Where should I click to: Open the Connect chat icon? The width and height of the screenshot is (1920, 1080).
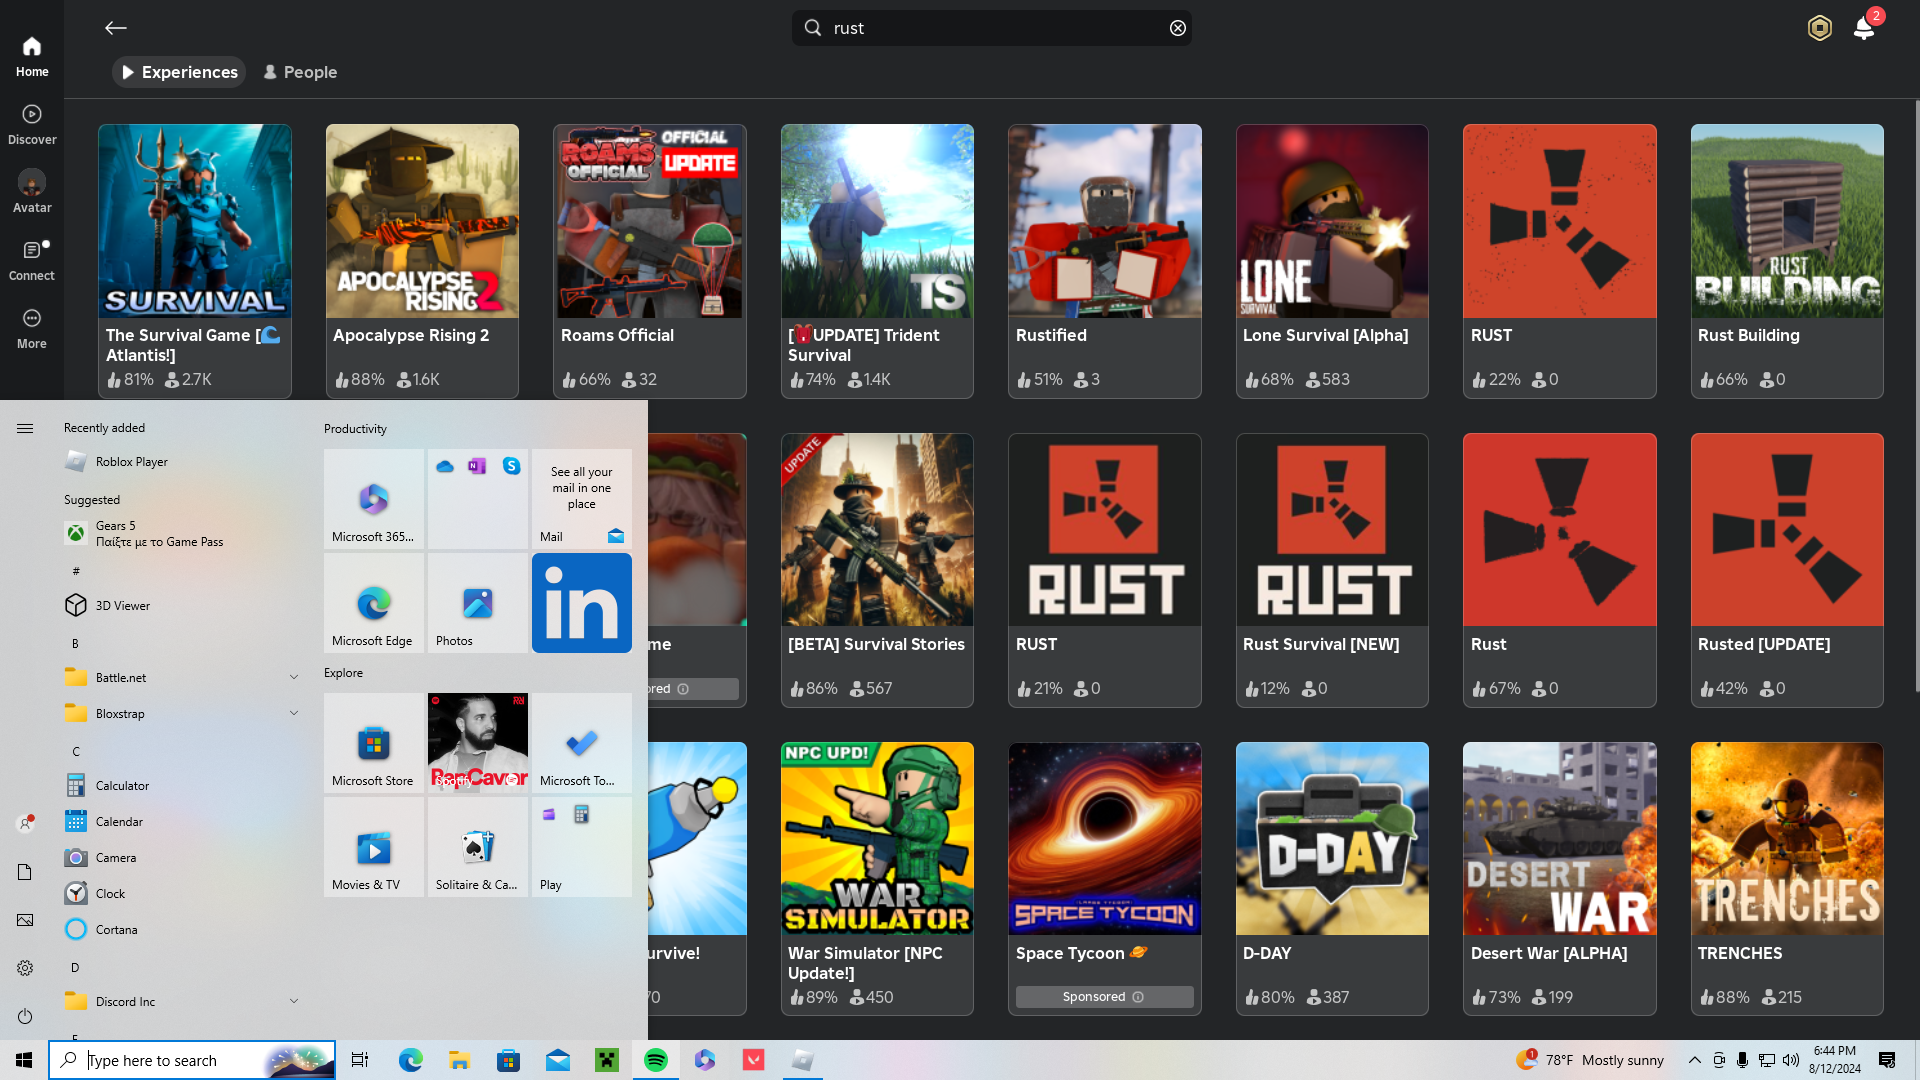[32, 250]
